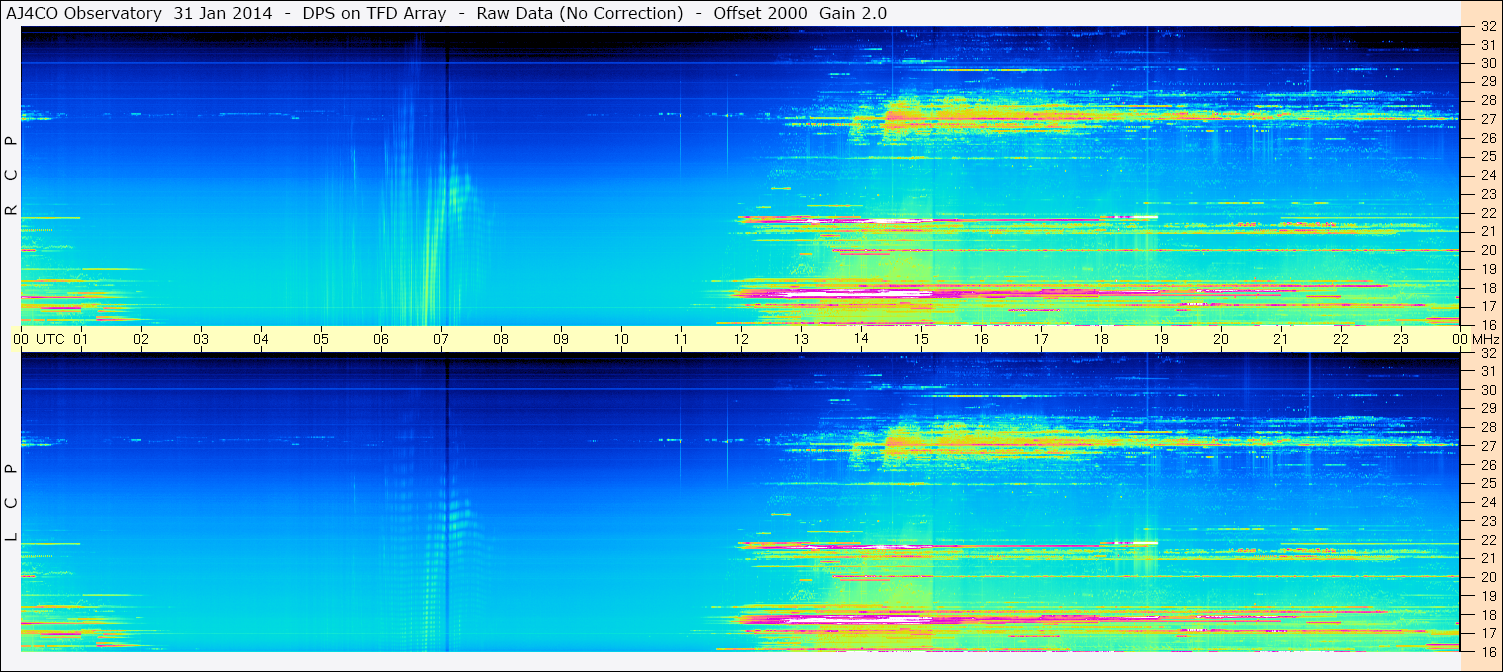Click the AJ4CO Observatory title text
Image resolution: width=1503 pixels, height=672 pixels.
pos(84,13)
